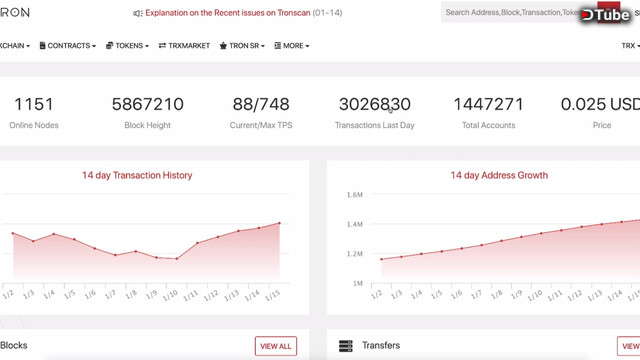Click the 1/2 data point on transaction chart
This screenshot has height=360, width=640.
click(x=13, y=233)
